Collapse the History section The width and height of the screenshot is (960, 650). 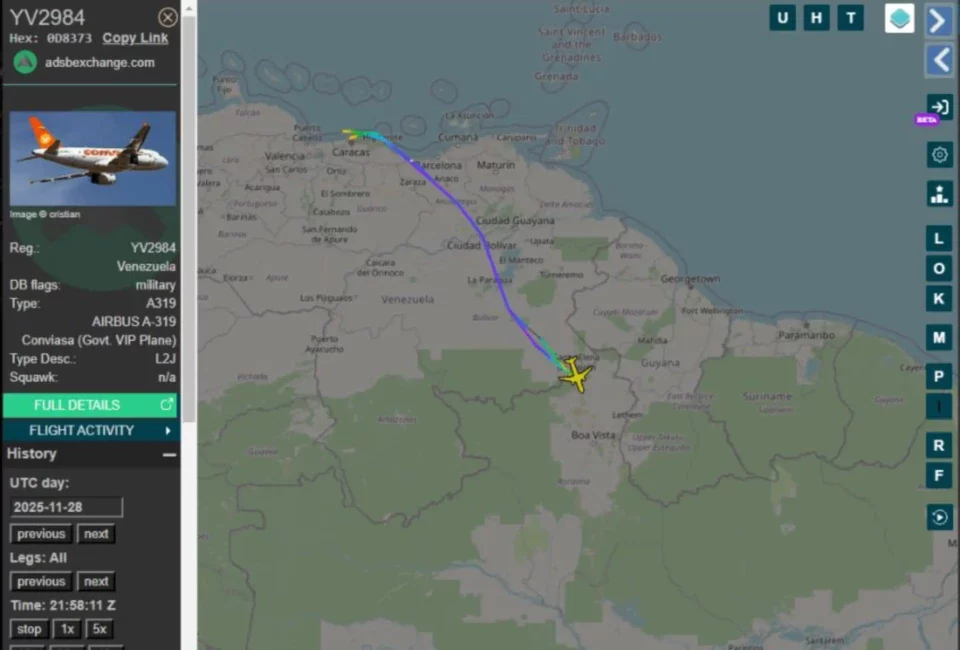click(x=170, y=455)
